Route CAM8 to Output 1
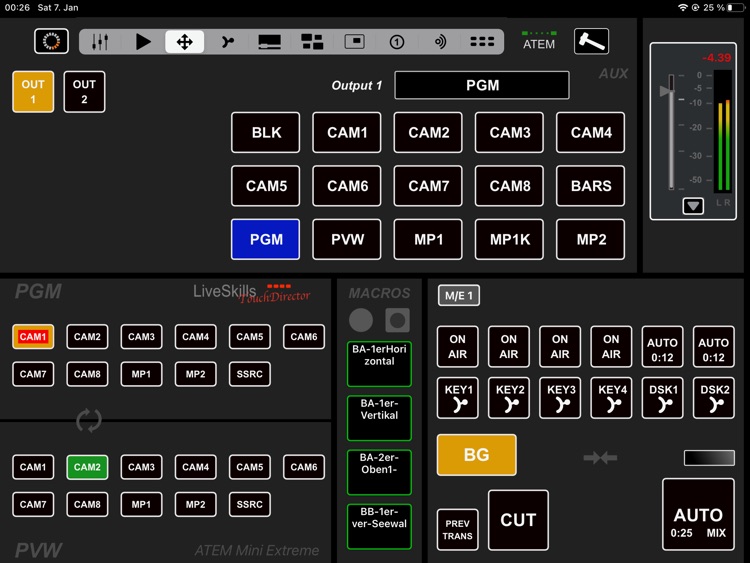The height and width of the screenshot is (563, 750). pyautogui.click(x=509, y=186)
